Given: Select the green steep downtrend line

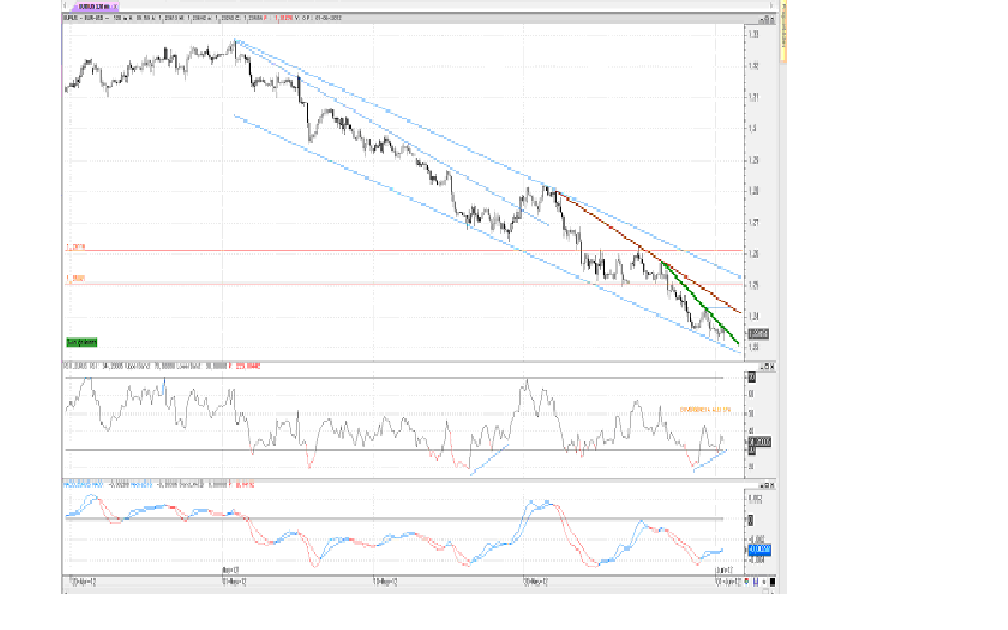Looking at the screenshot, I should (699, 303).
